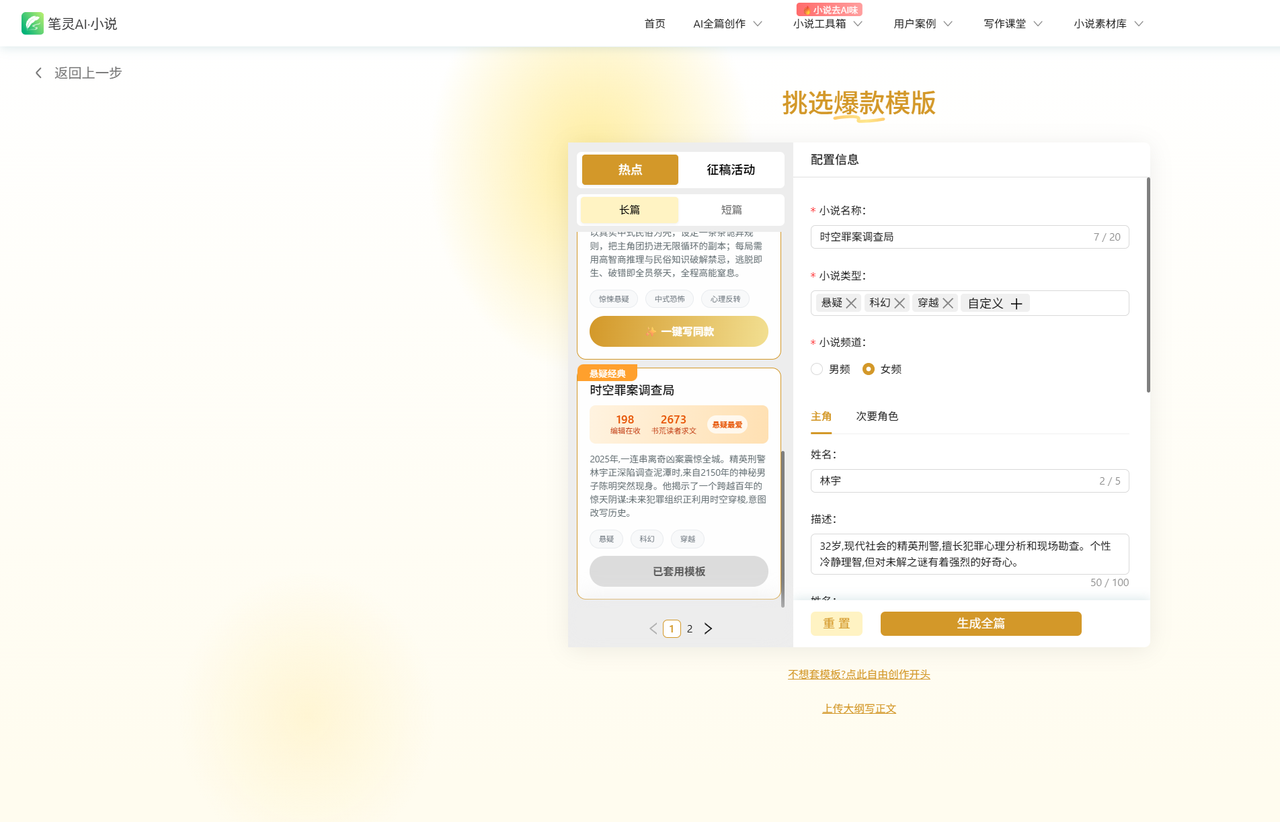The width and height of the screenshot is (1280, 822).
Task: Open the 上传大纲写正文 link
Action: (x=859, y=709)
